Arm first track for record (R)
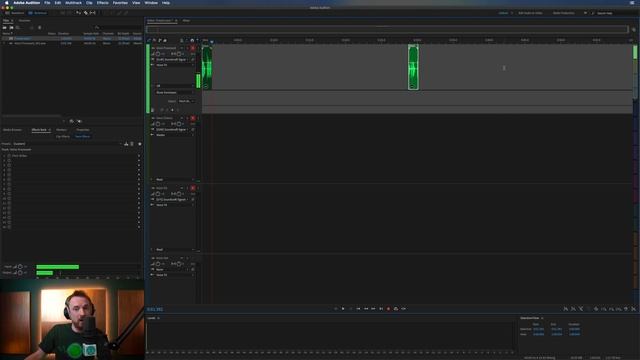Viewport: 640px width, 360px height. [x=193, y=48]
